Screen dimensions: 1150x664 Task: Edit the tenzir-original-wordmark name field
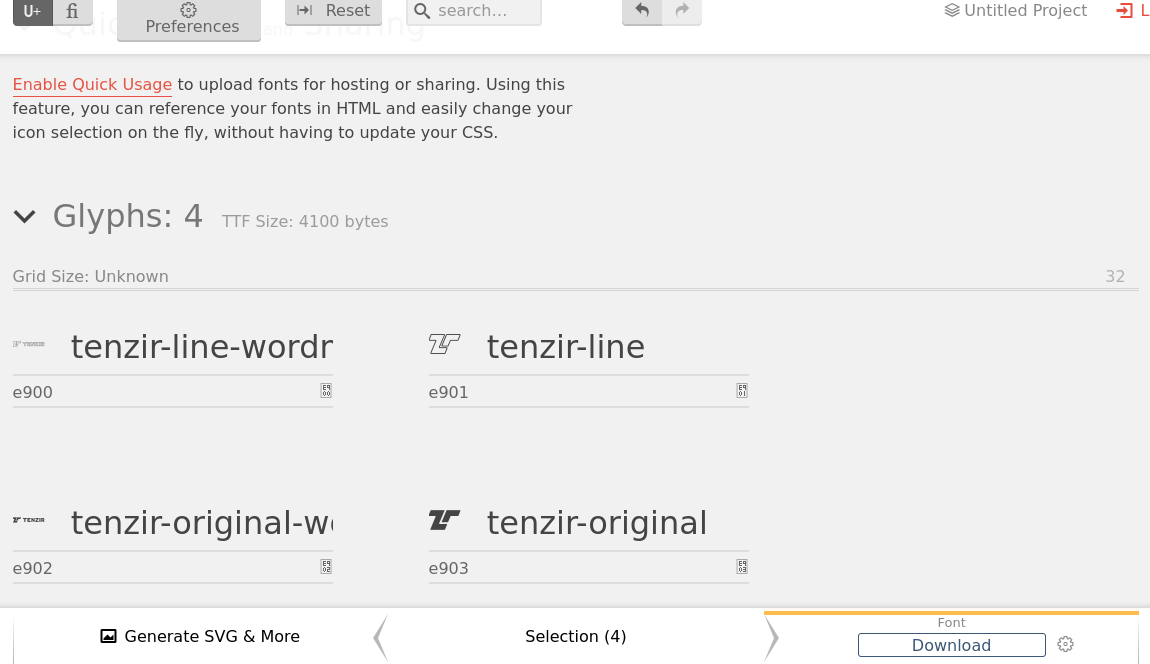pyautogui.click(x=202, y=522)
